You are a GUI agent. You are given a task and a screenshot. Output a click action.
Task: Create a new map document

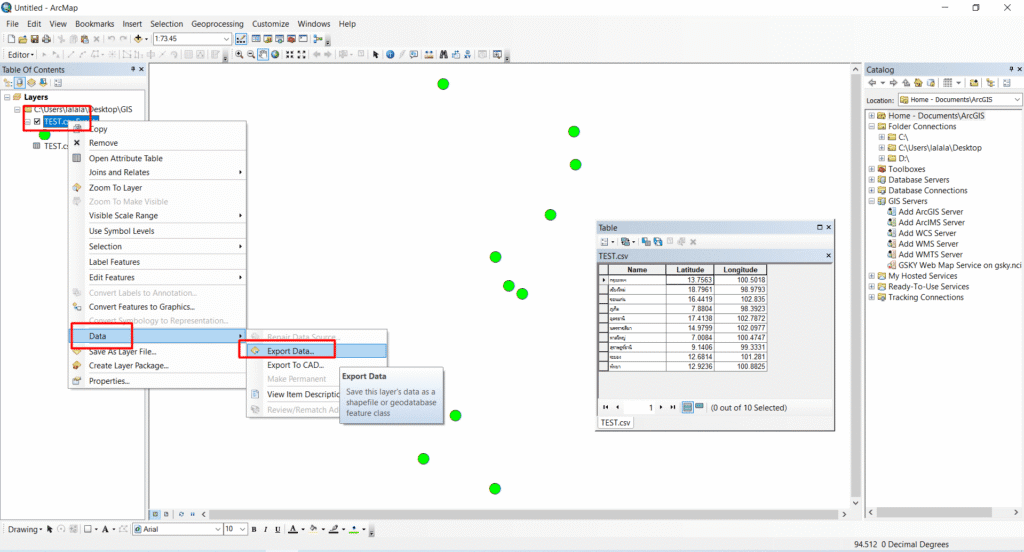click(11, 39)
